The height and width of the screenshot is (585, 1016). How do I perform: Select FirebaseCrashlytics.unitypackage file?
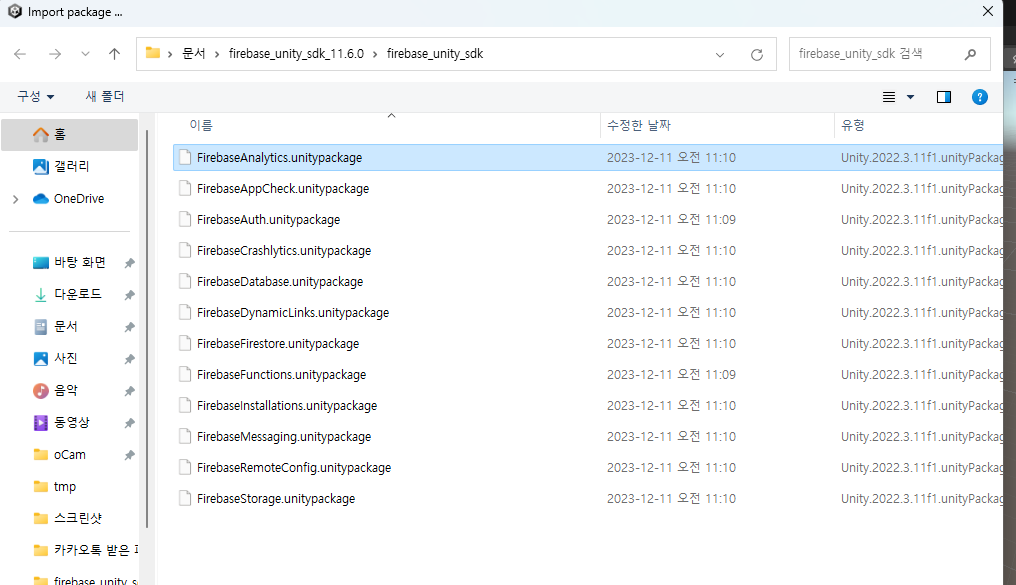[x=284, y=251]
